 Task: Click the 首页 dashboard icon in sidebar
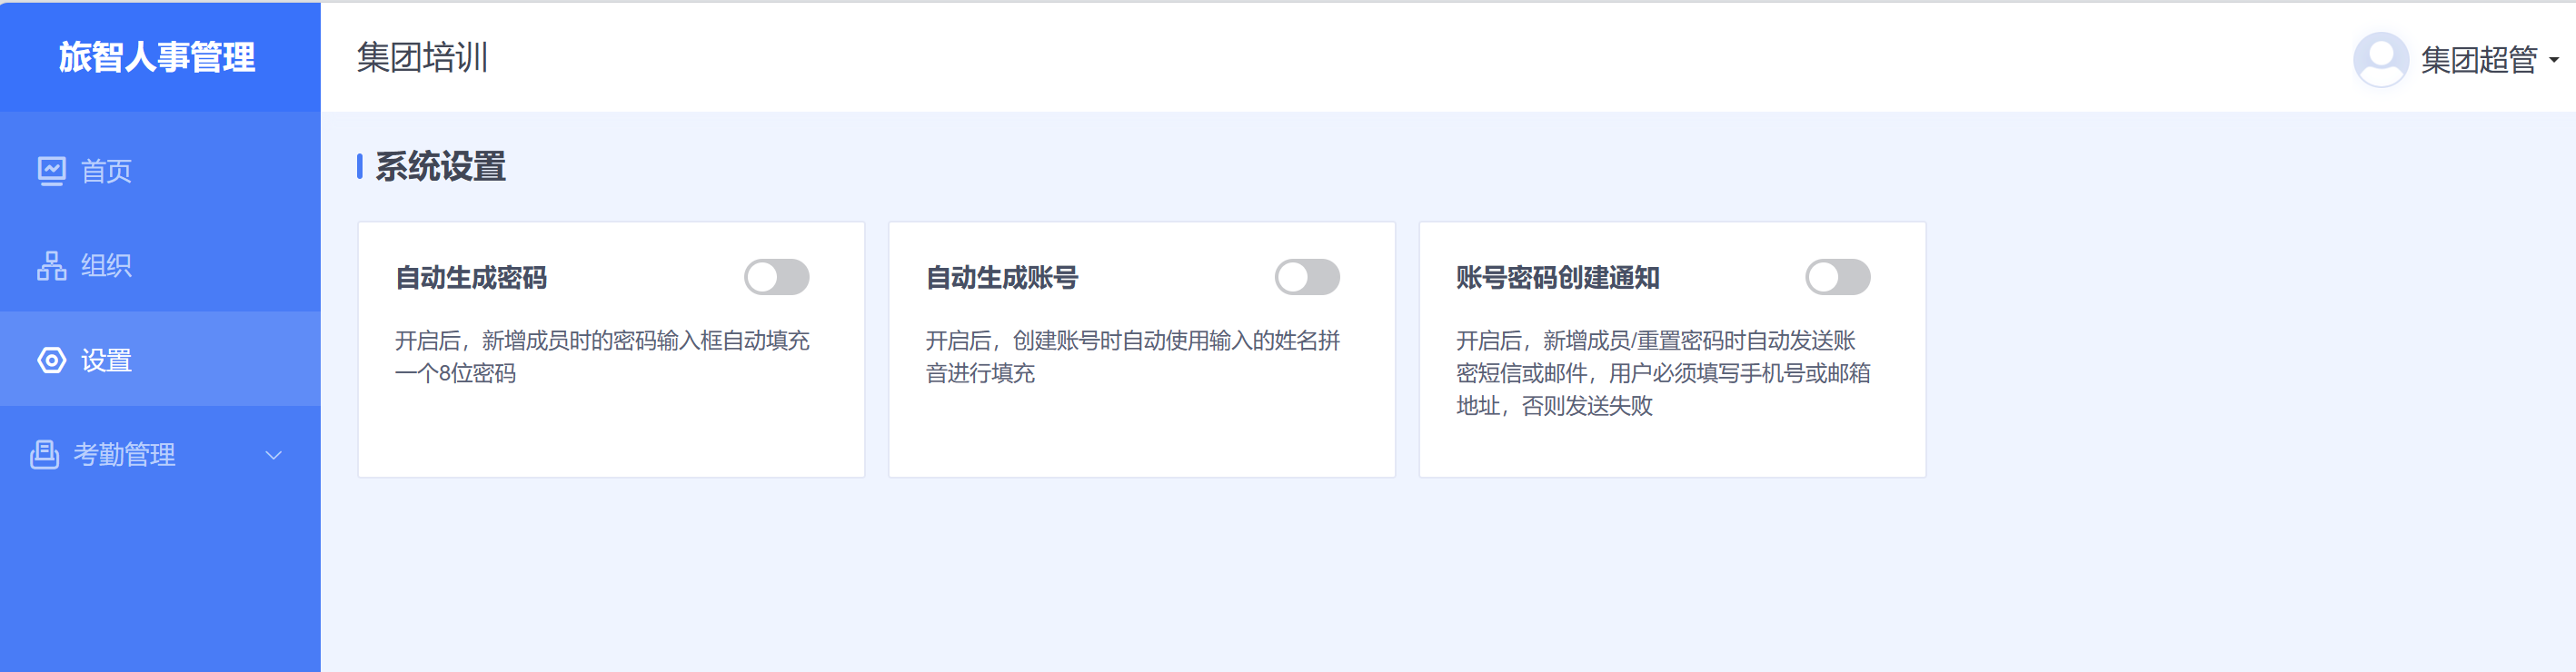[x=51, y=171]
